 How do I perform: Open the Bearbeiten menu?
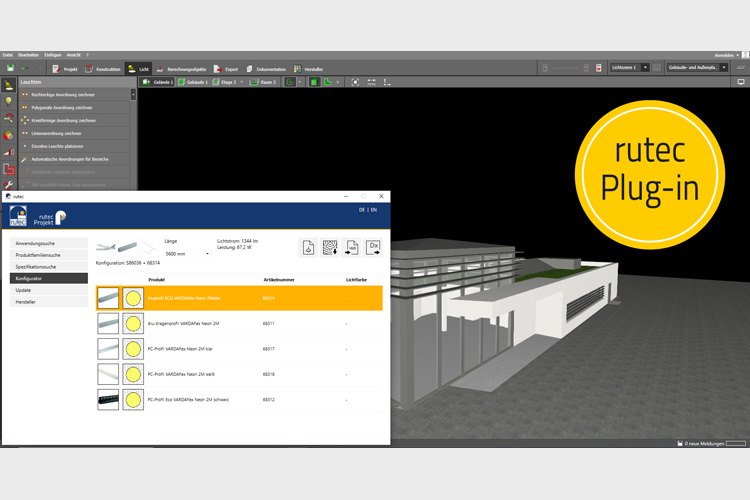coord(28,55)
